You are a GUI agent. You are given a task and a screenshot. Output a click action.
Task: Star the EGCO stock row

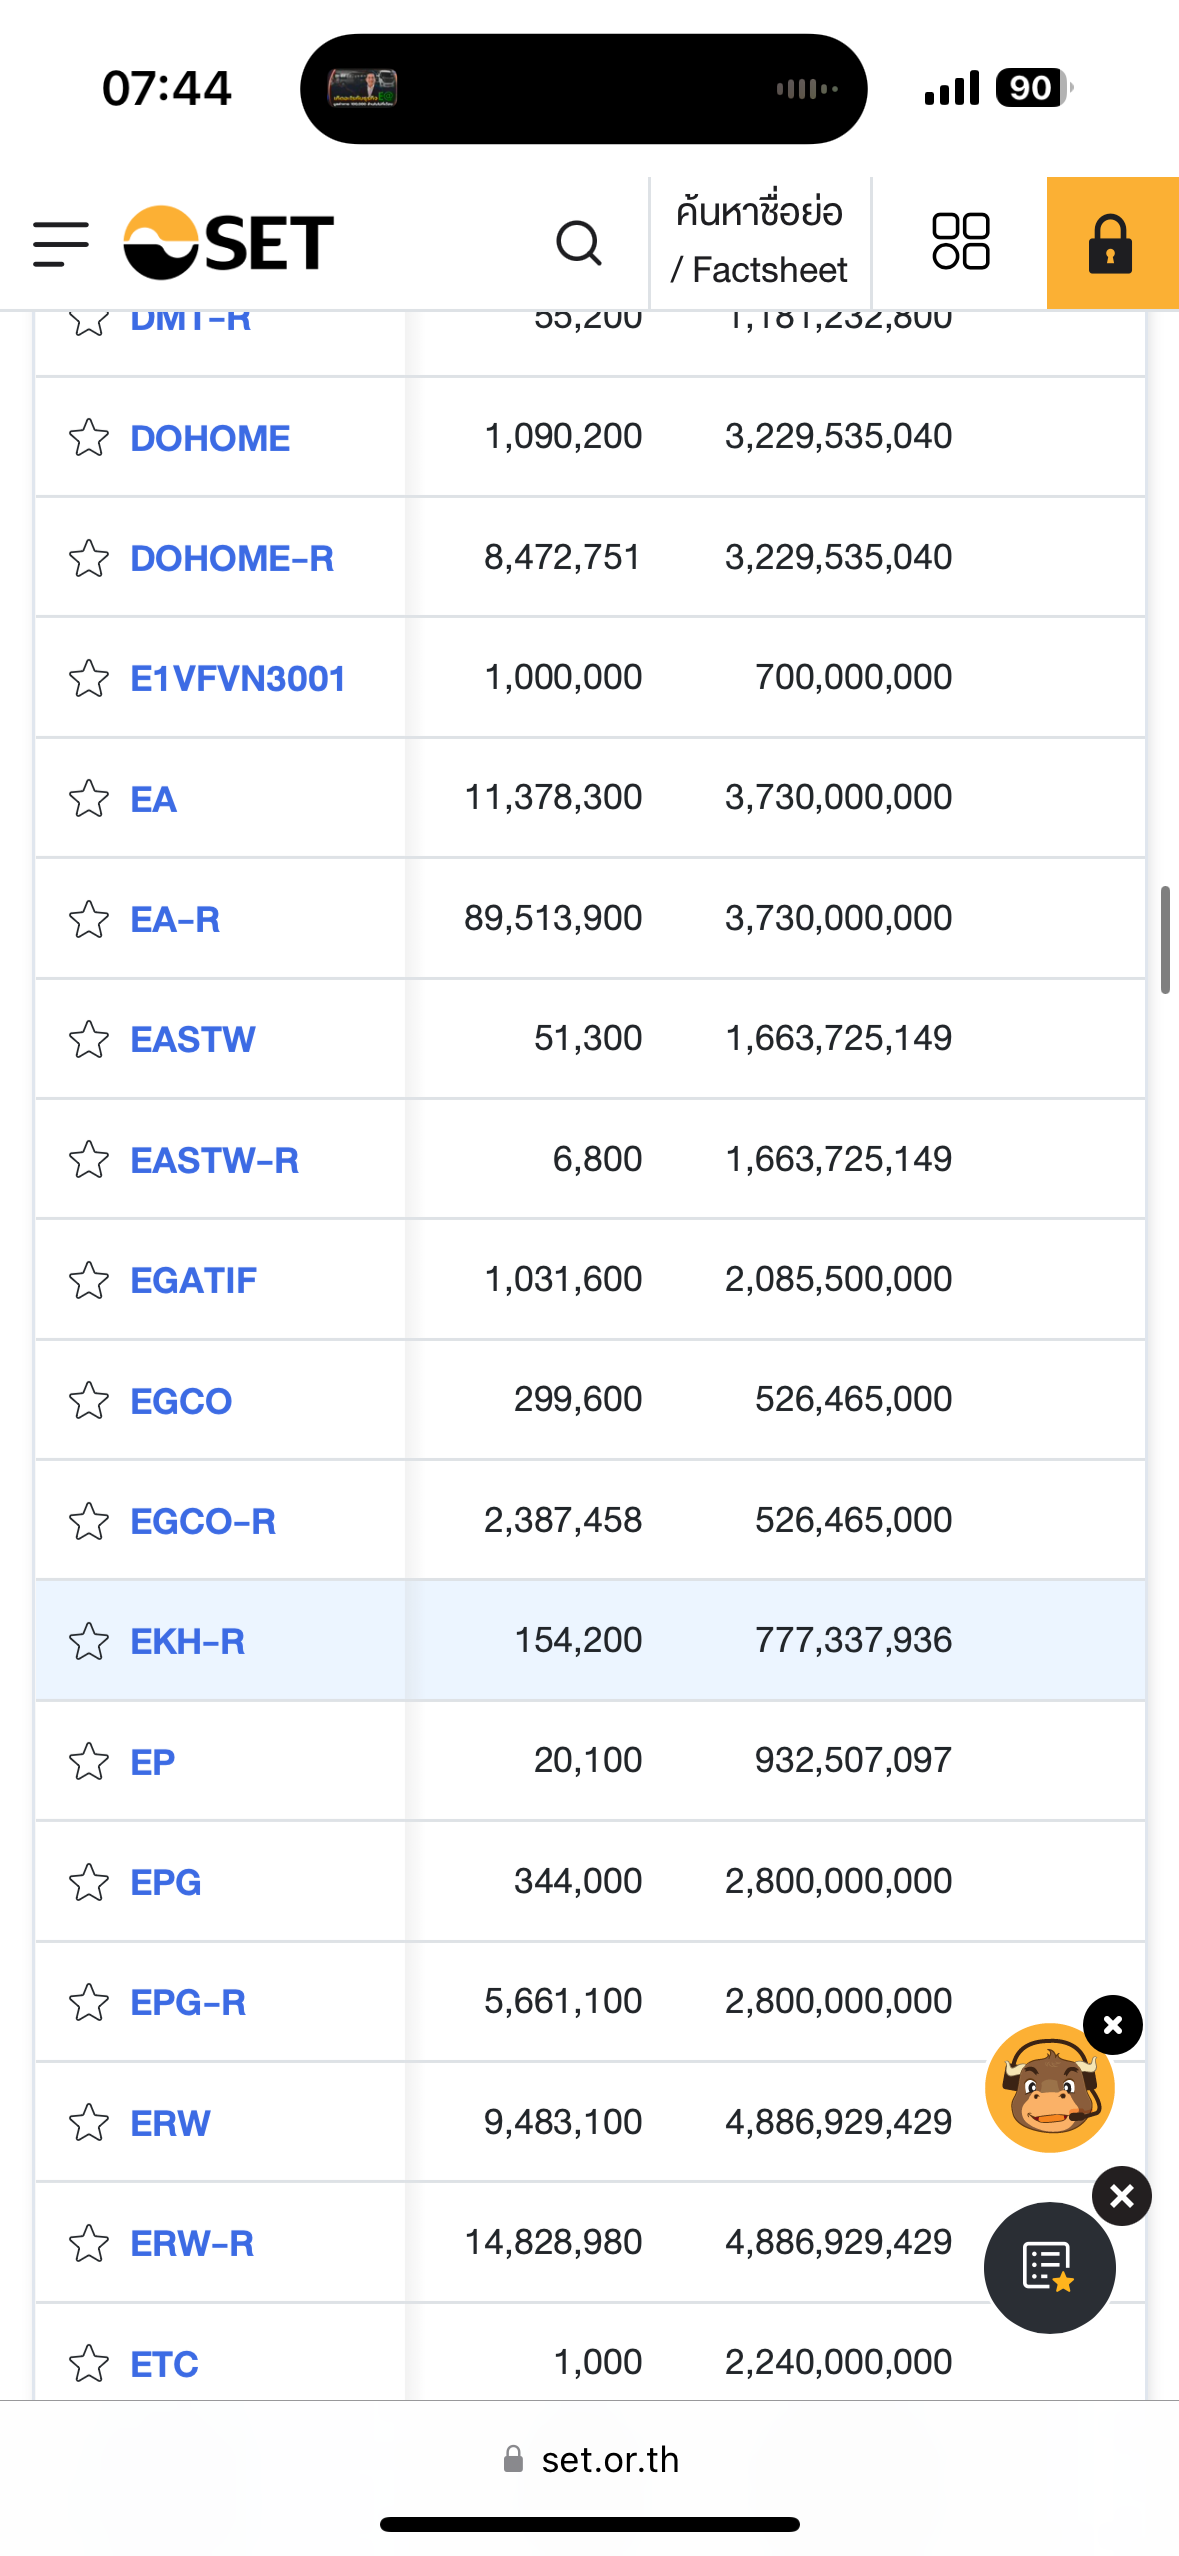(89, 1401)
